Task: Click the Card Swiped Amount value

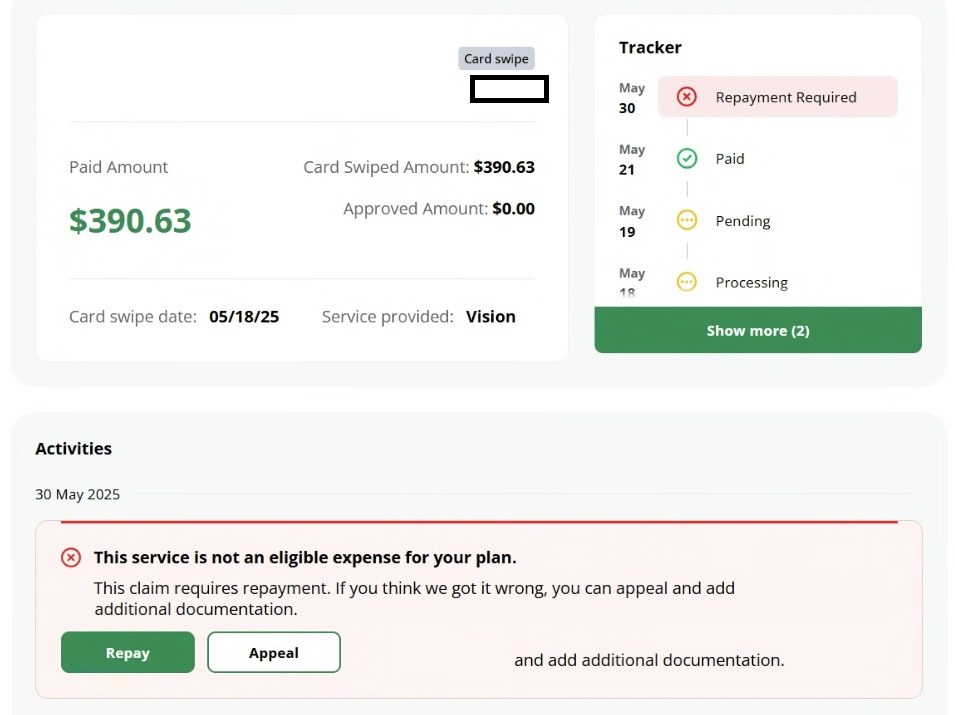Action: click(504, 167)
